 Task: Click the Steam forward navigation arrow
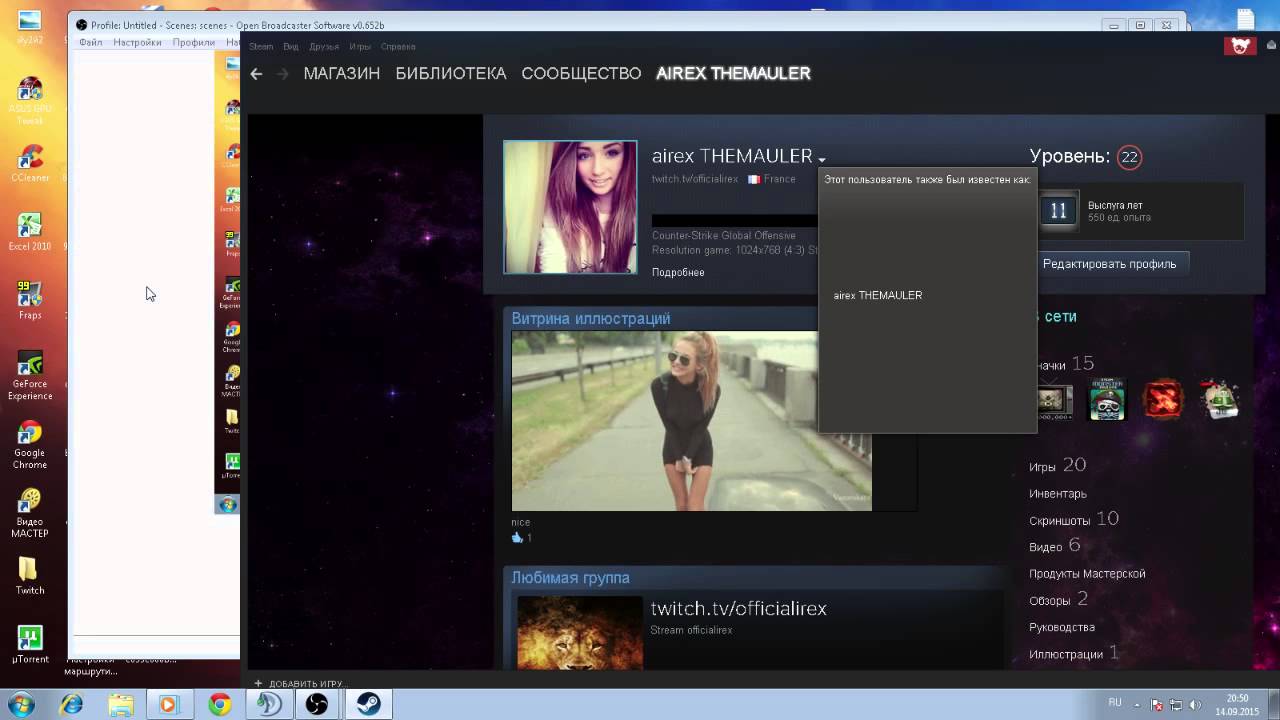pos(282,74)
